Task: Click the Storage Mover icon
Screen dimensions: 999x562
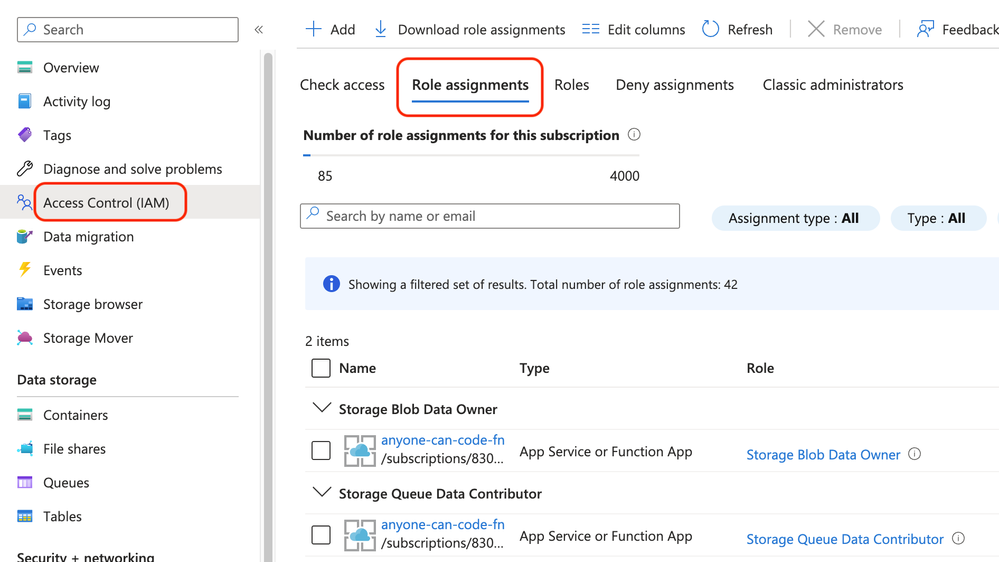Action: point(25,338)
